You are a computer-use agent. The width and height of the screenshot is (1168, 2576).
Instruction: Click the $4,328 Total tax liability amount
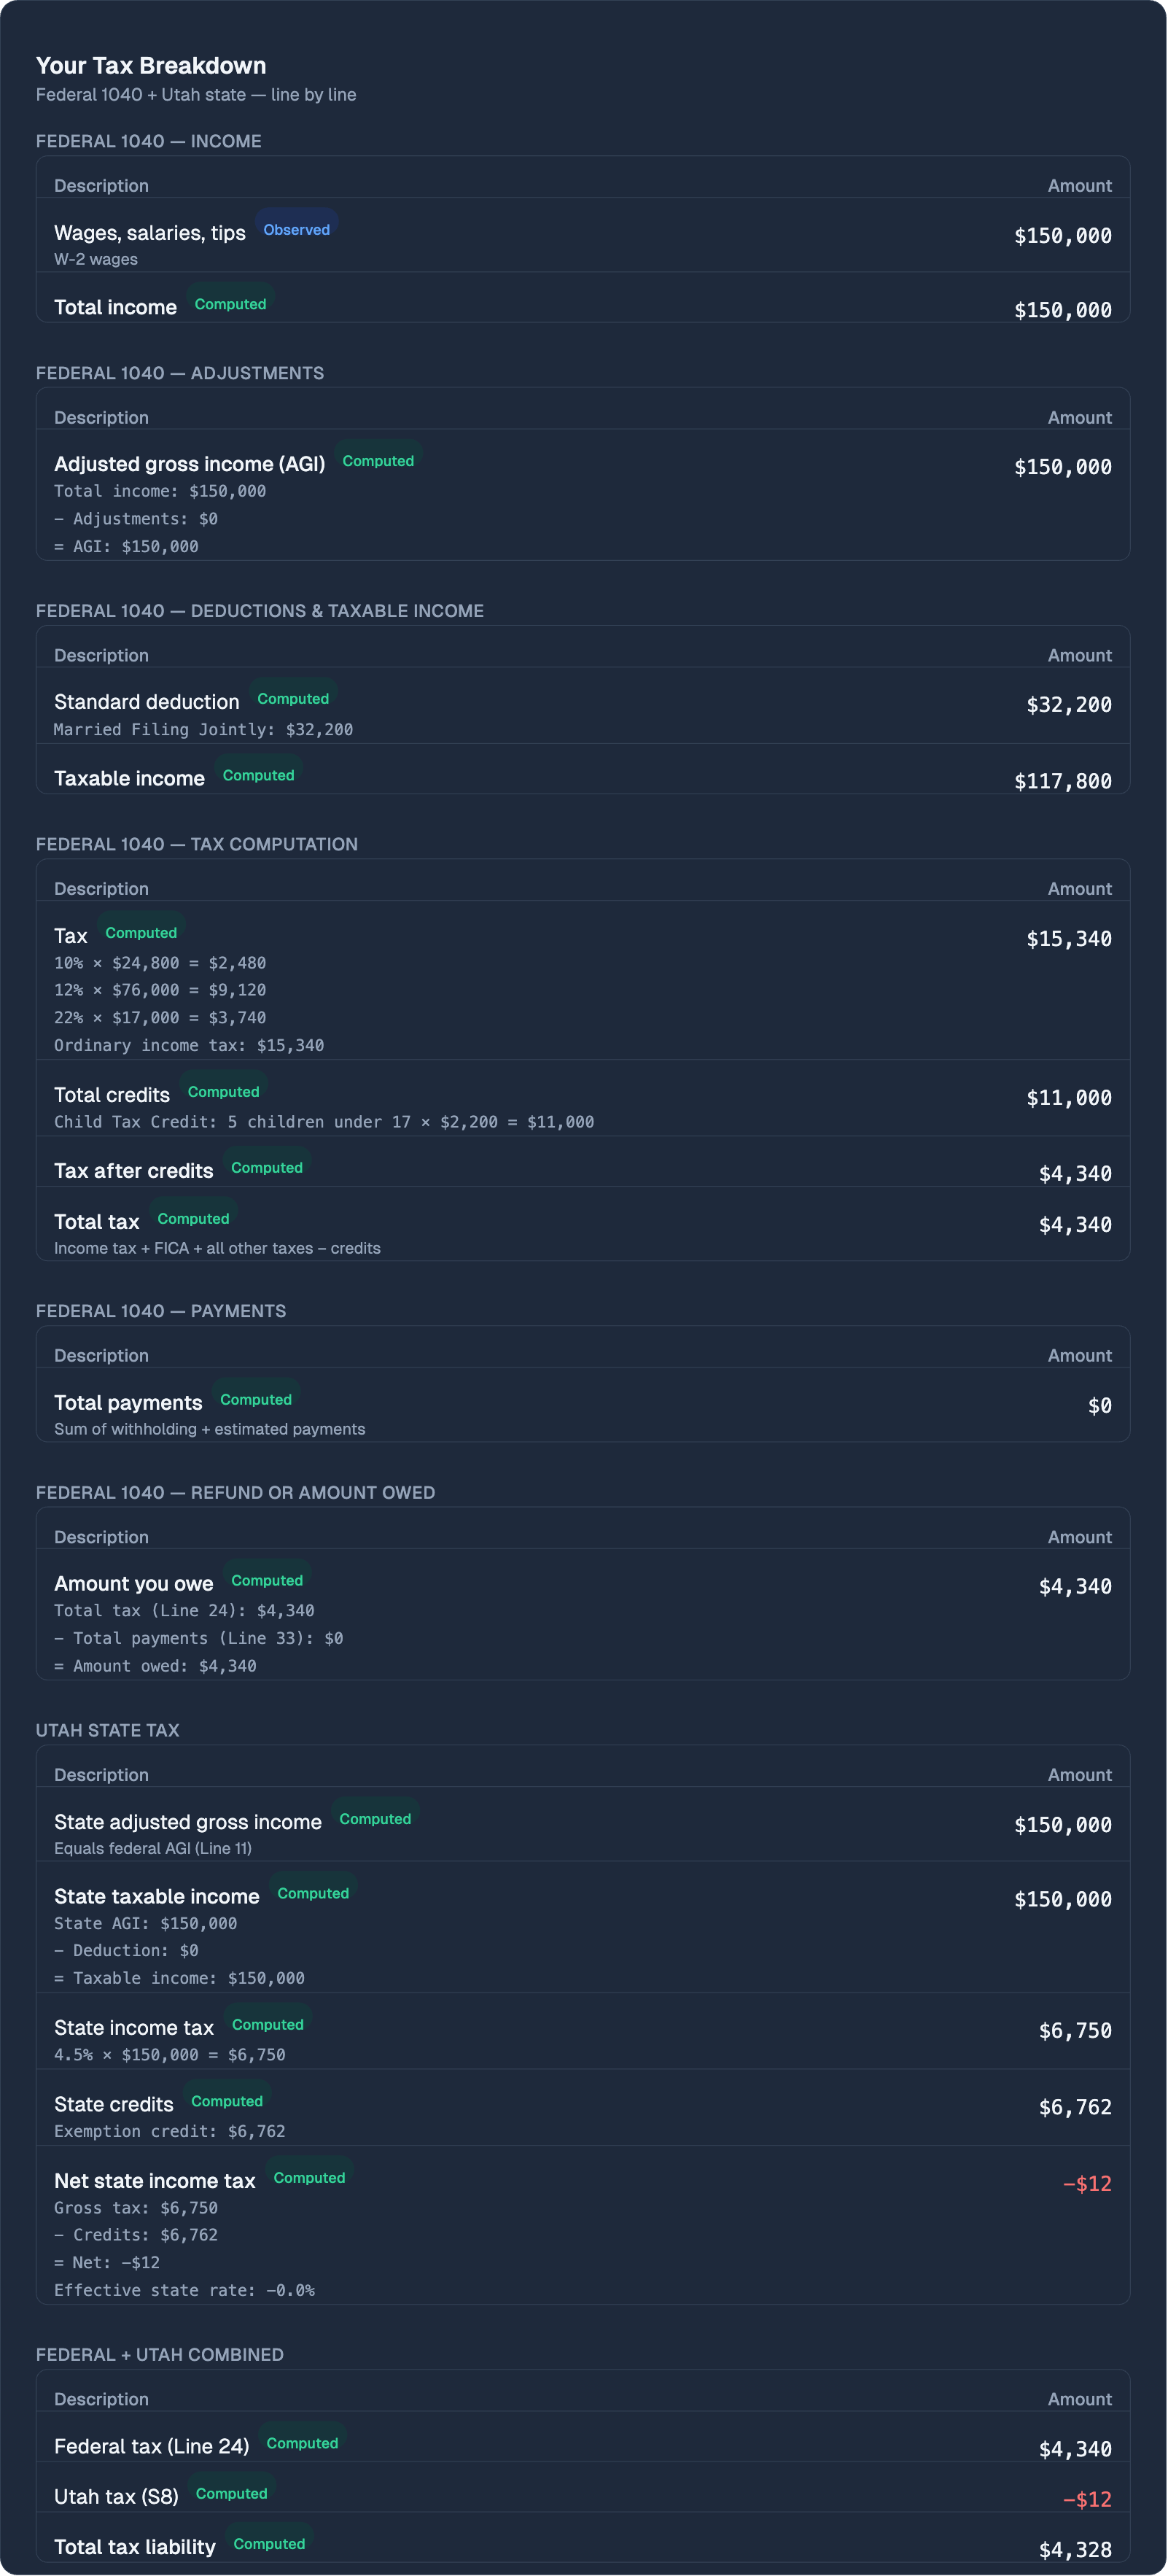pos(1075,2550)
